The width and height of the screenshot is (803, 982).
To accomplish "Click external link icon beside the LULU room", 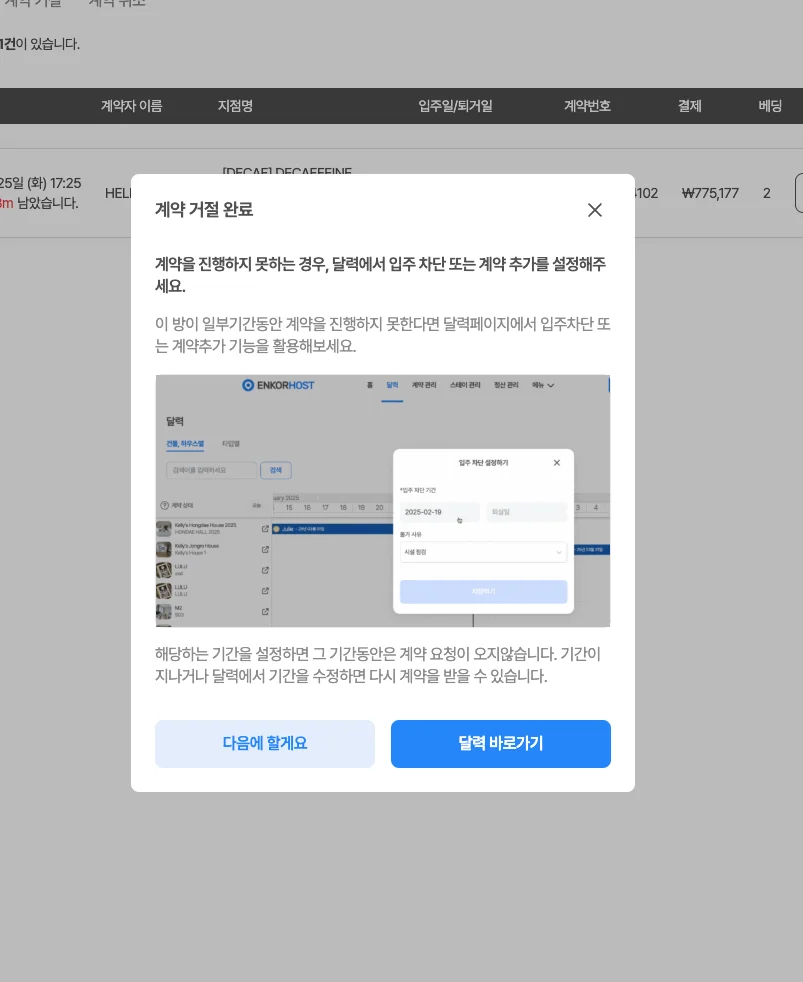I will pos(263,572).
